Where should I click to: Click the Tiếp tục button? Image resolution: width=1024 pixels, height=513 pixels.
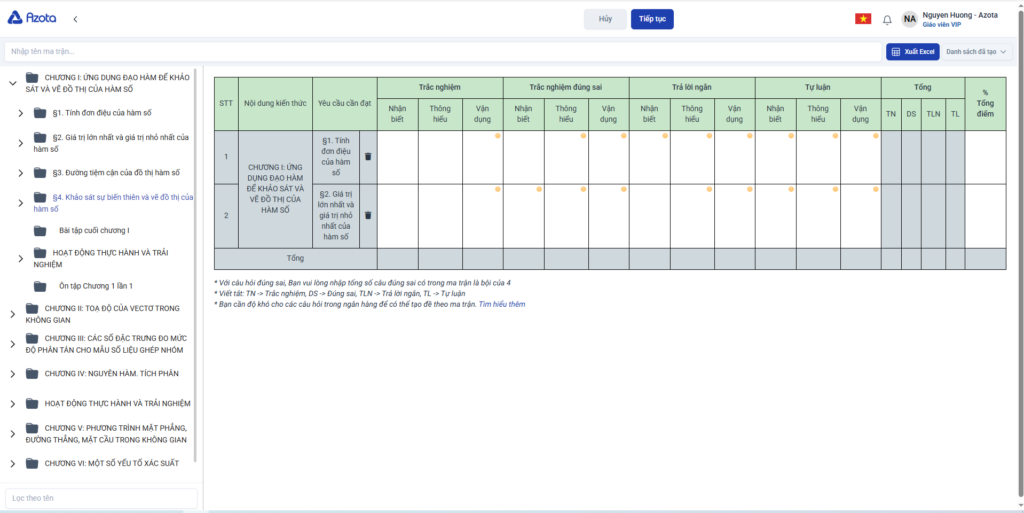click(652, 19)
